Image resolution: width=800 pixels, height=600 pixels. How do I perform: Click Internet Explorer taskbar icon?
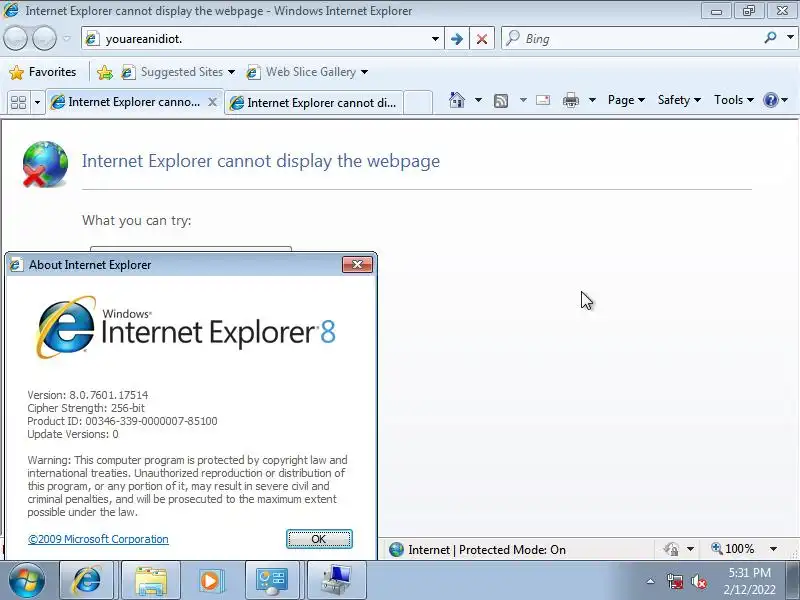click(87, 580)
